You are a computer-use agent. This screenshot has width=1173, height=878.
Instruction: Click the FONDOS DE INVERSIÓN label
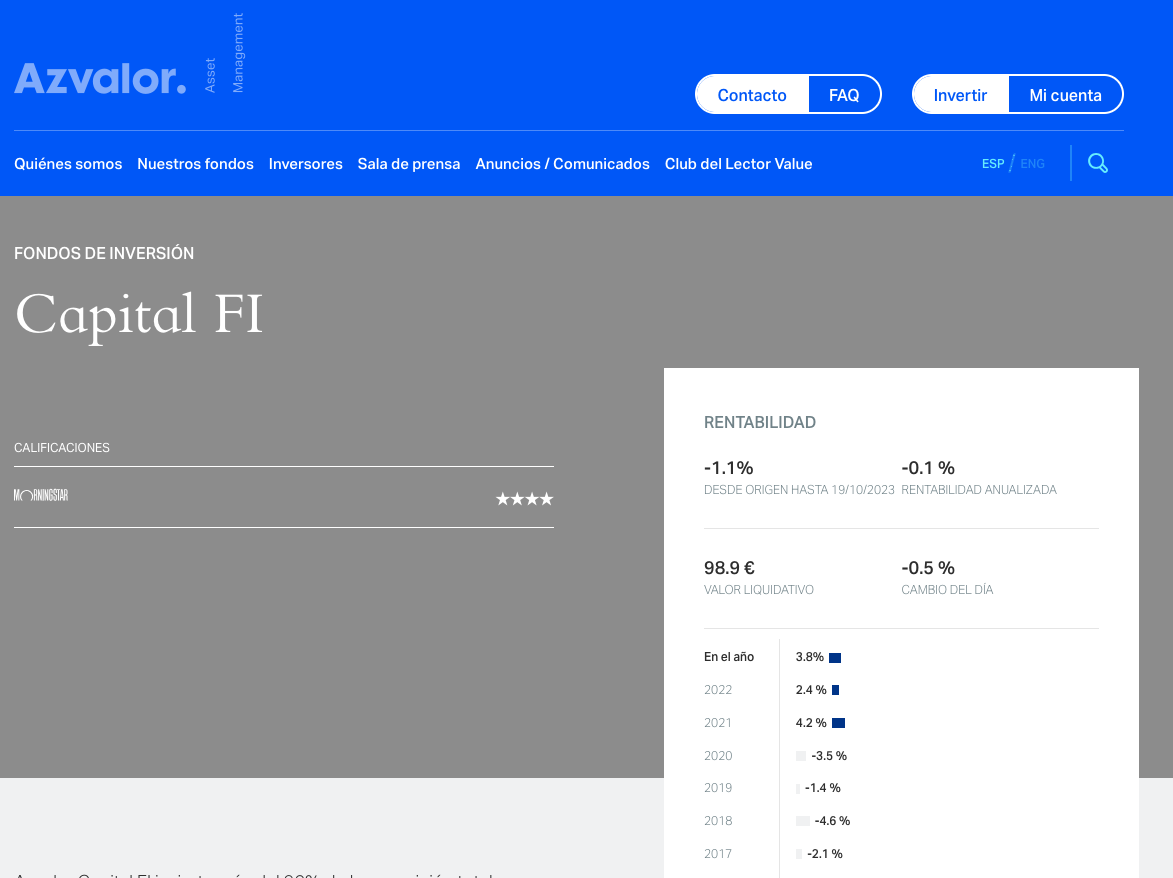point(104,254)
